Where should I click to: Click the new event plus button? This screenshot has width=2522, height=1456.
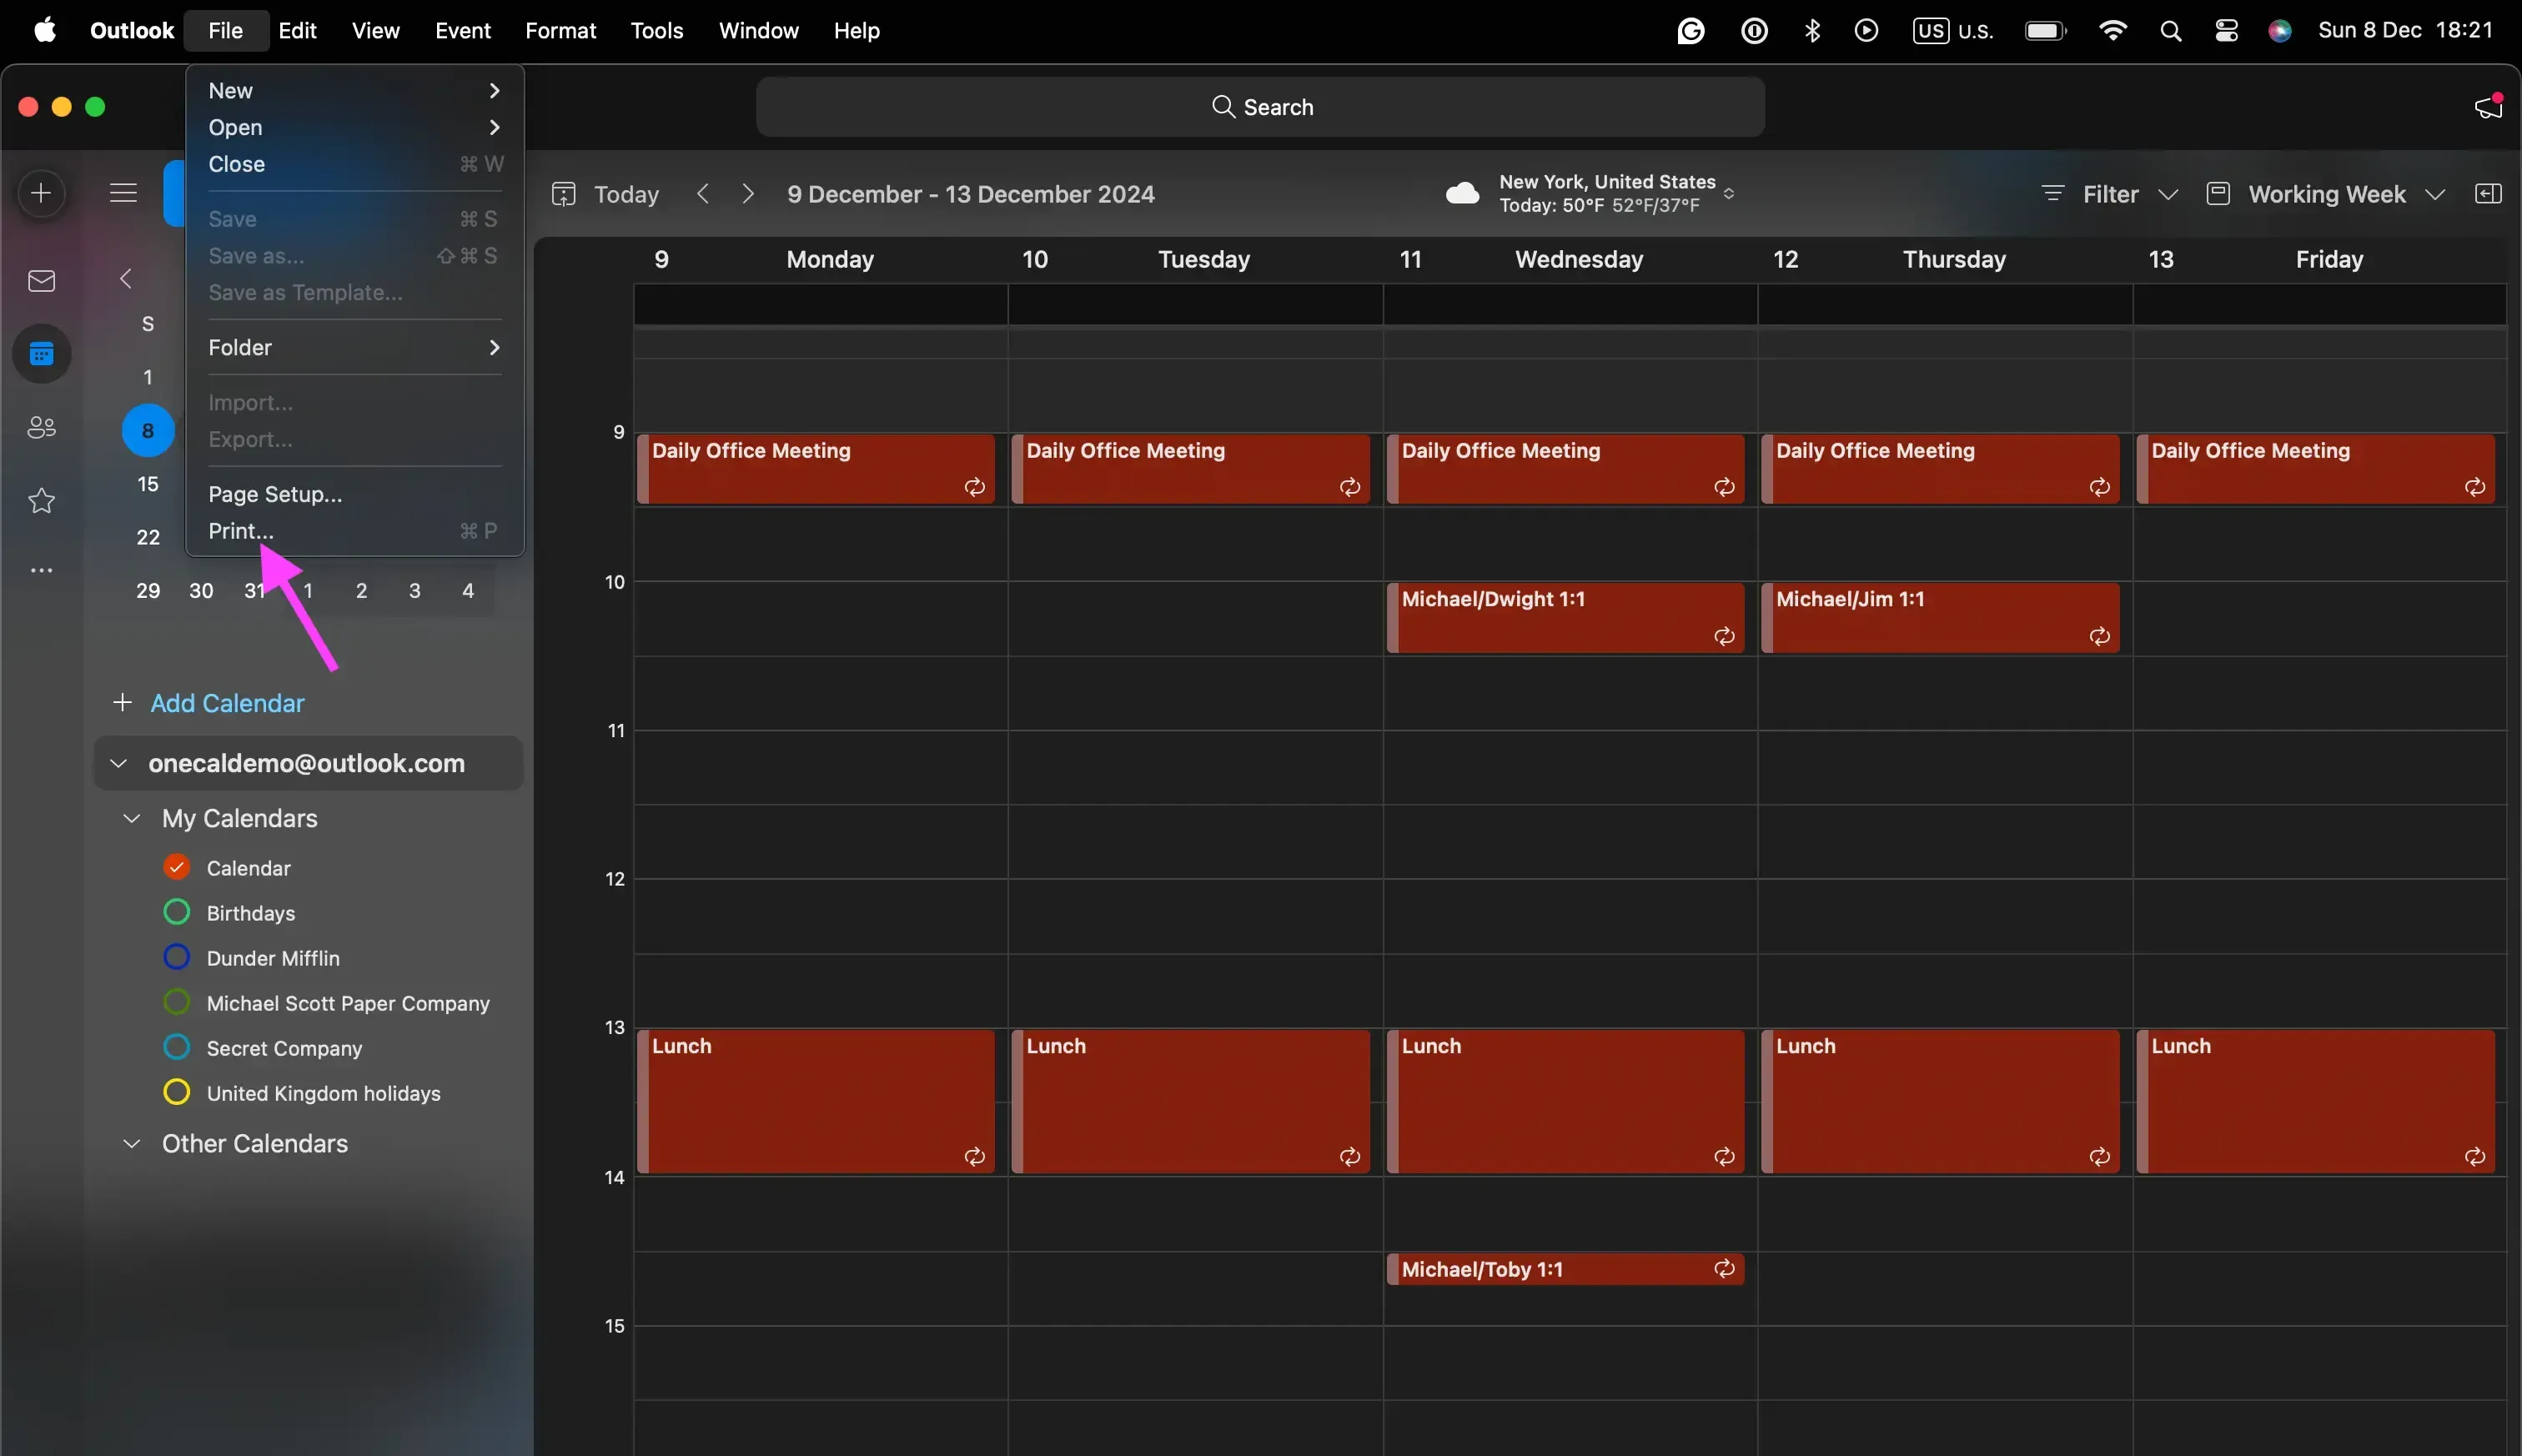[x=41, y=193]
